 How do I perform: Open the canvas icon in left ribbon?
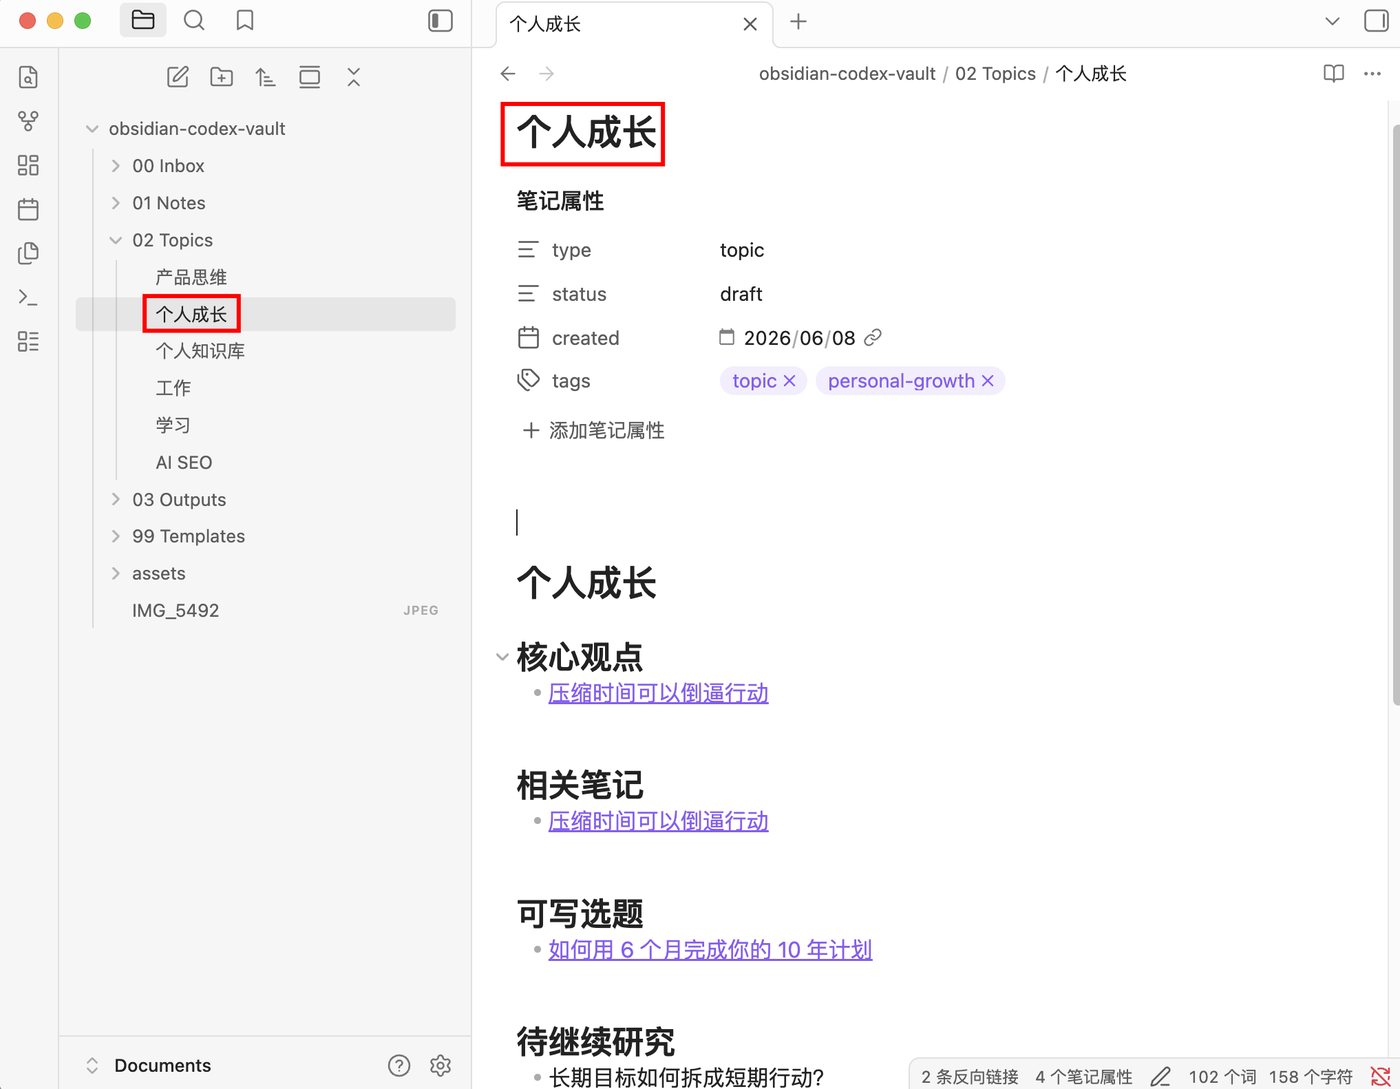(28, 165)
